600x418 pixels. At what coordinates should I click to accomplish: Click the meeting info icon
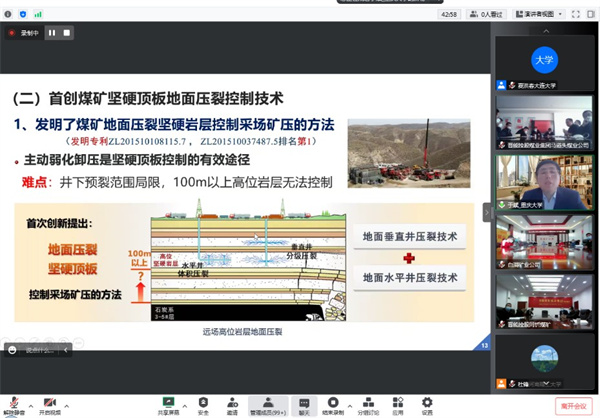[7, 14]
